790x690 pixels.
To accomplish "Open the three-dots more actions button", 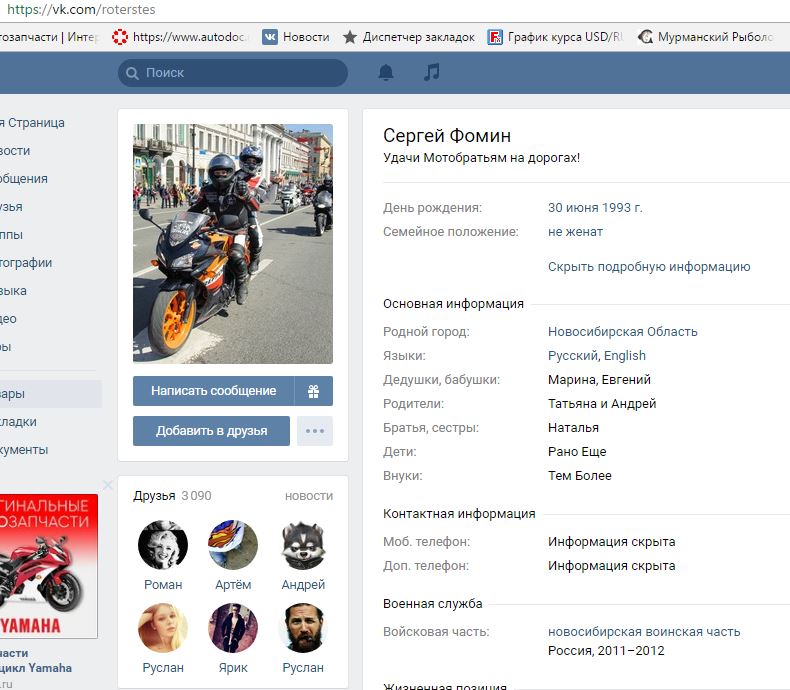I will (315, 431).
